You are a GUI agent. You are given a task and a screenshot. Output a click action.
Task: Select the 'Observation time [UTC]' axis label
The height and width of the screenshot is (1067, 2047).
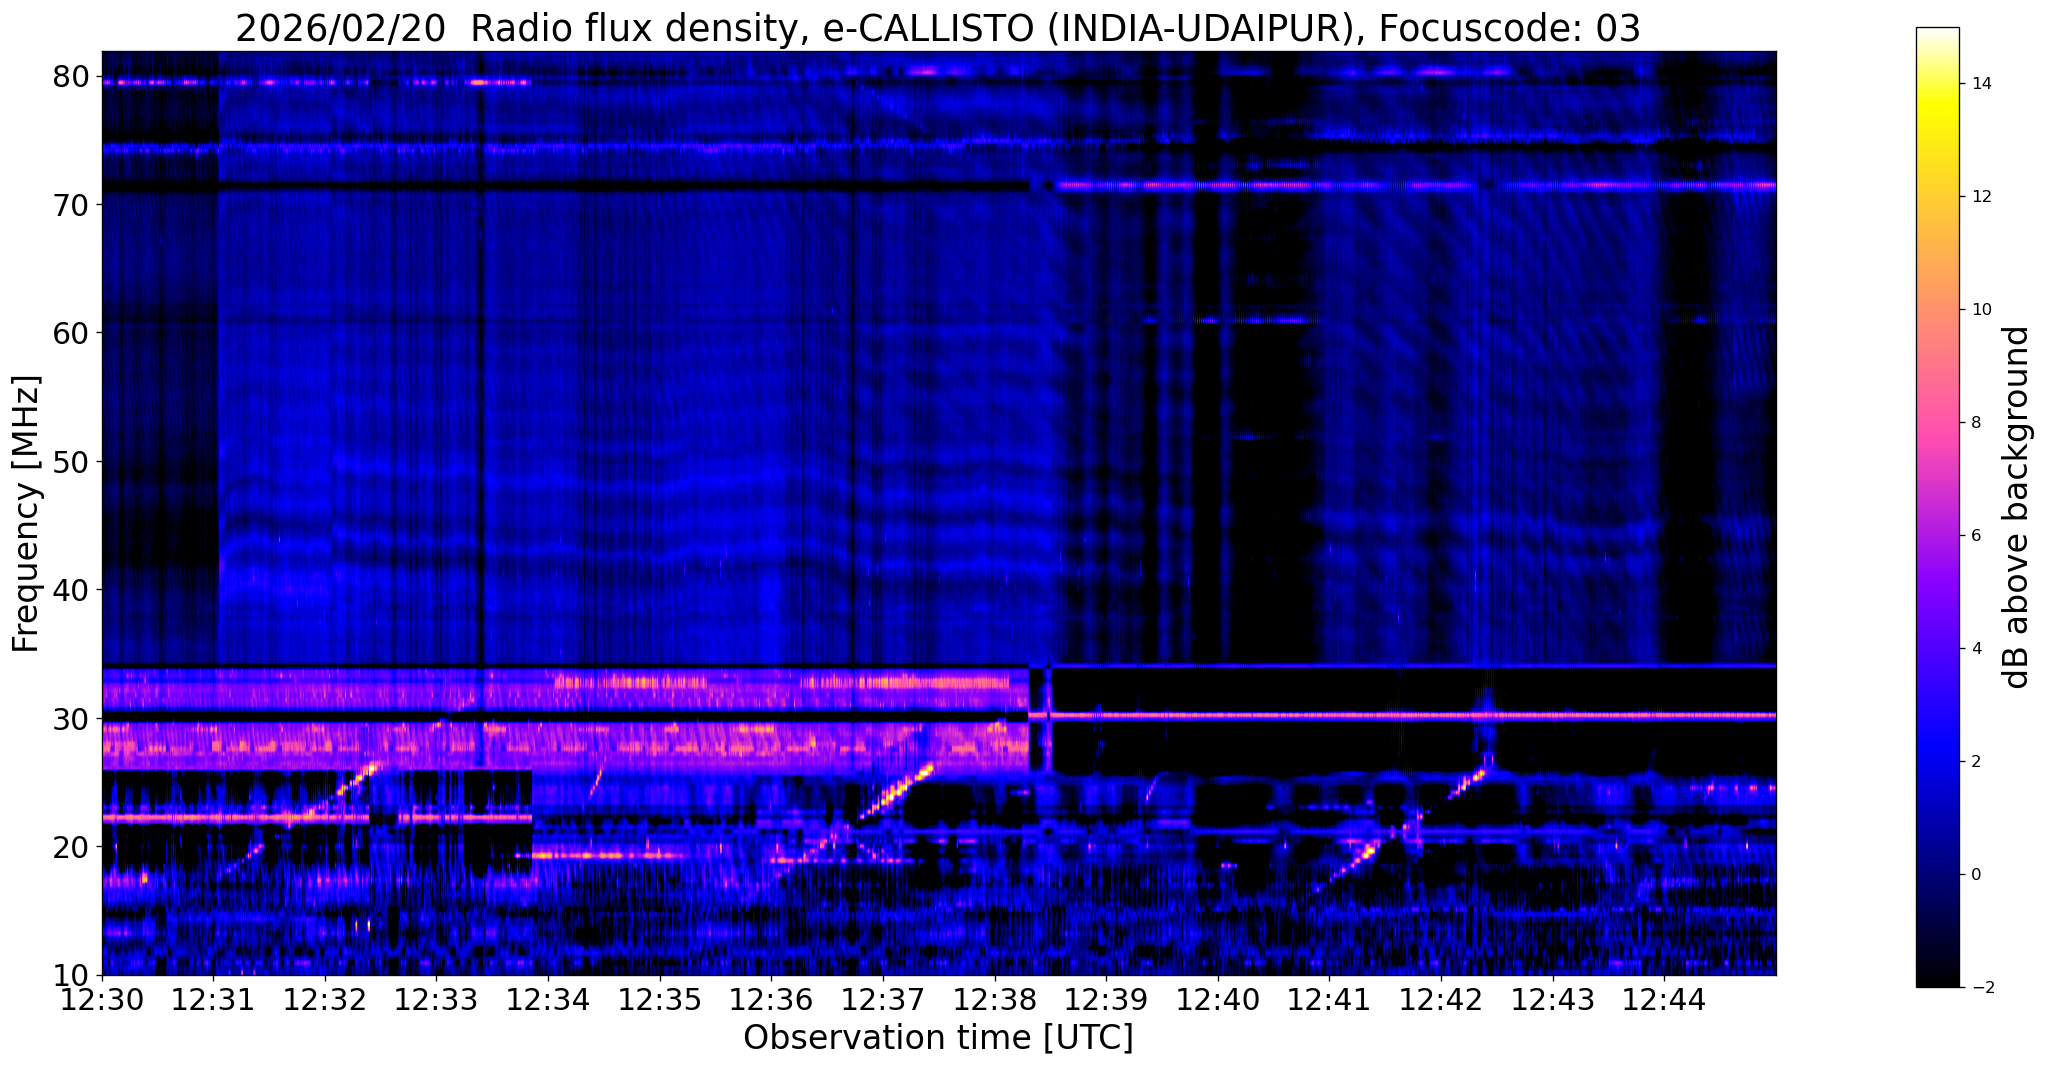938,1038
